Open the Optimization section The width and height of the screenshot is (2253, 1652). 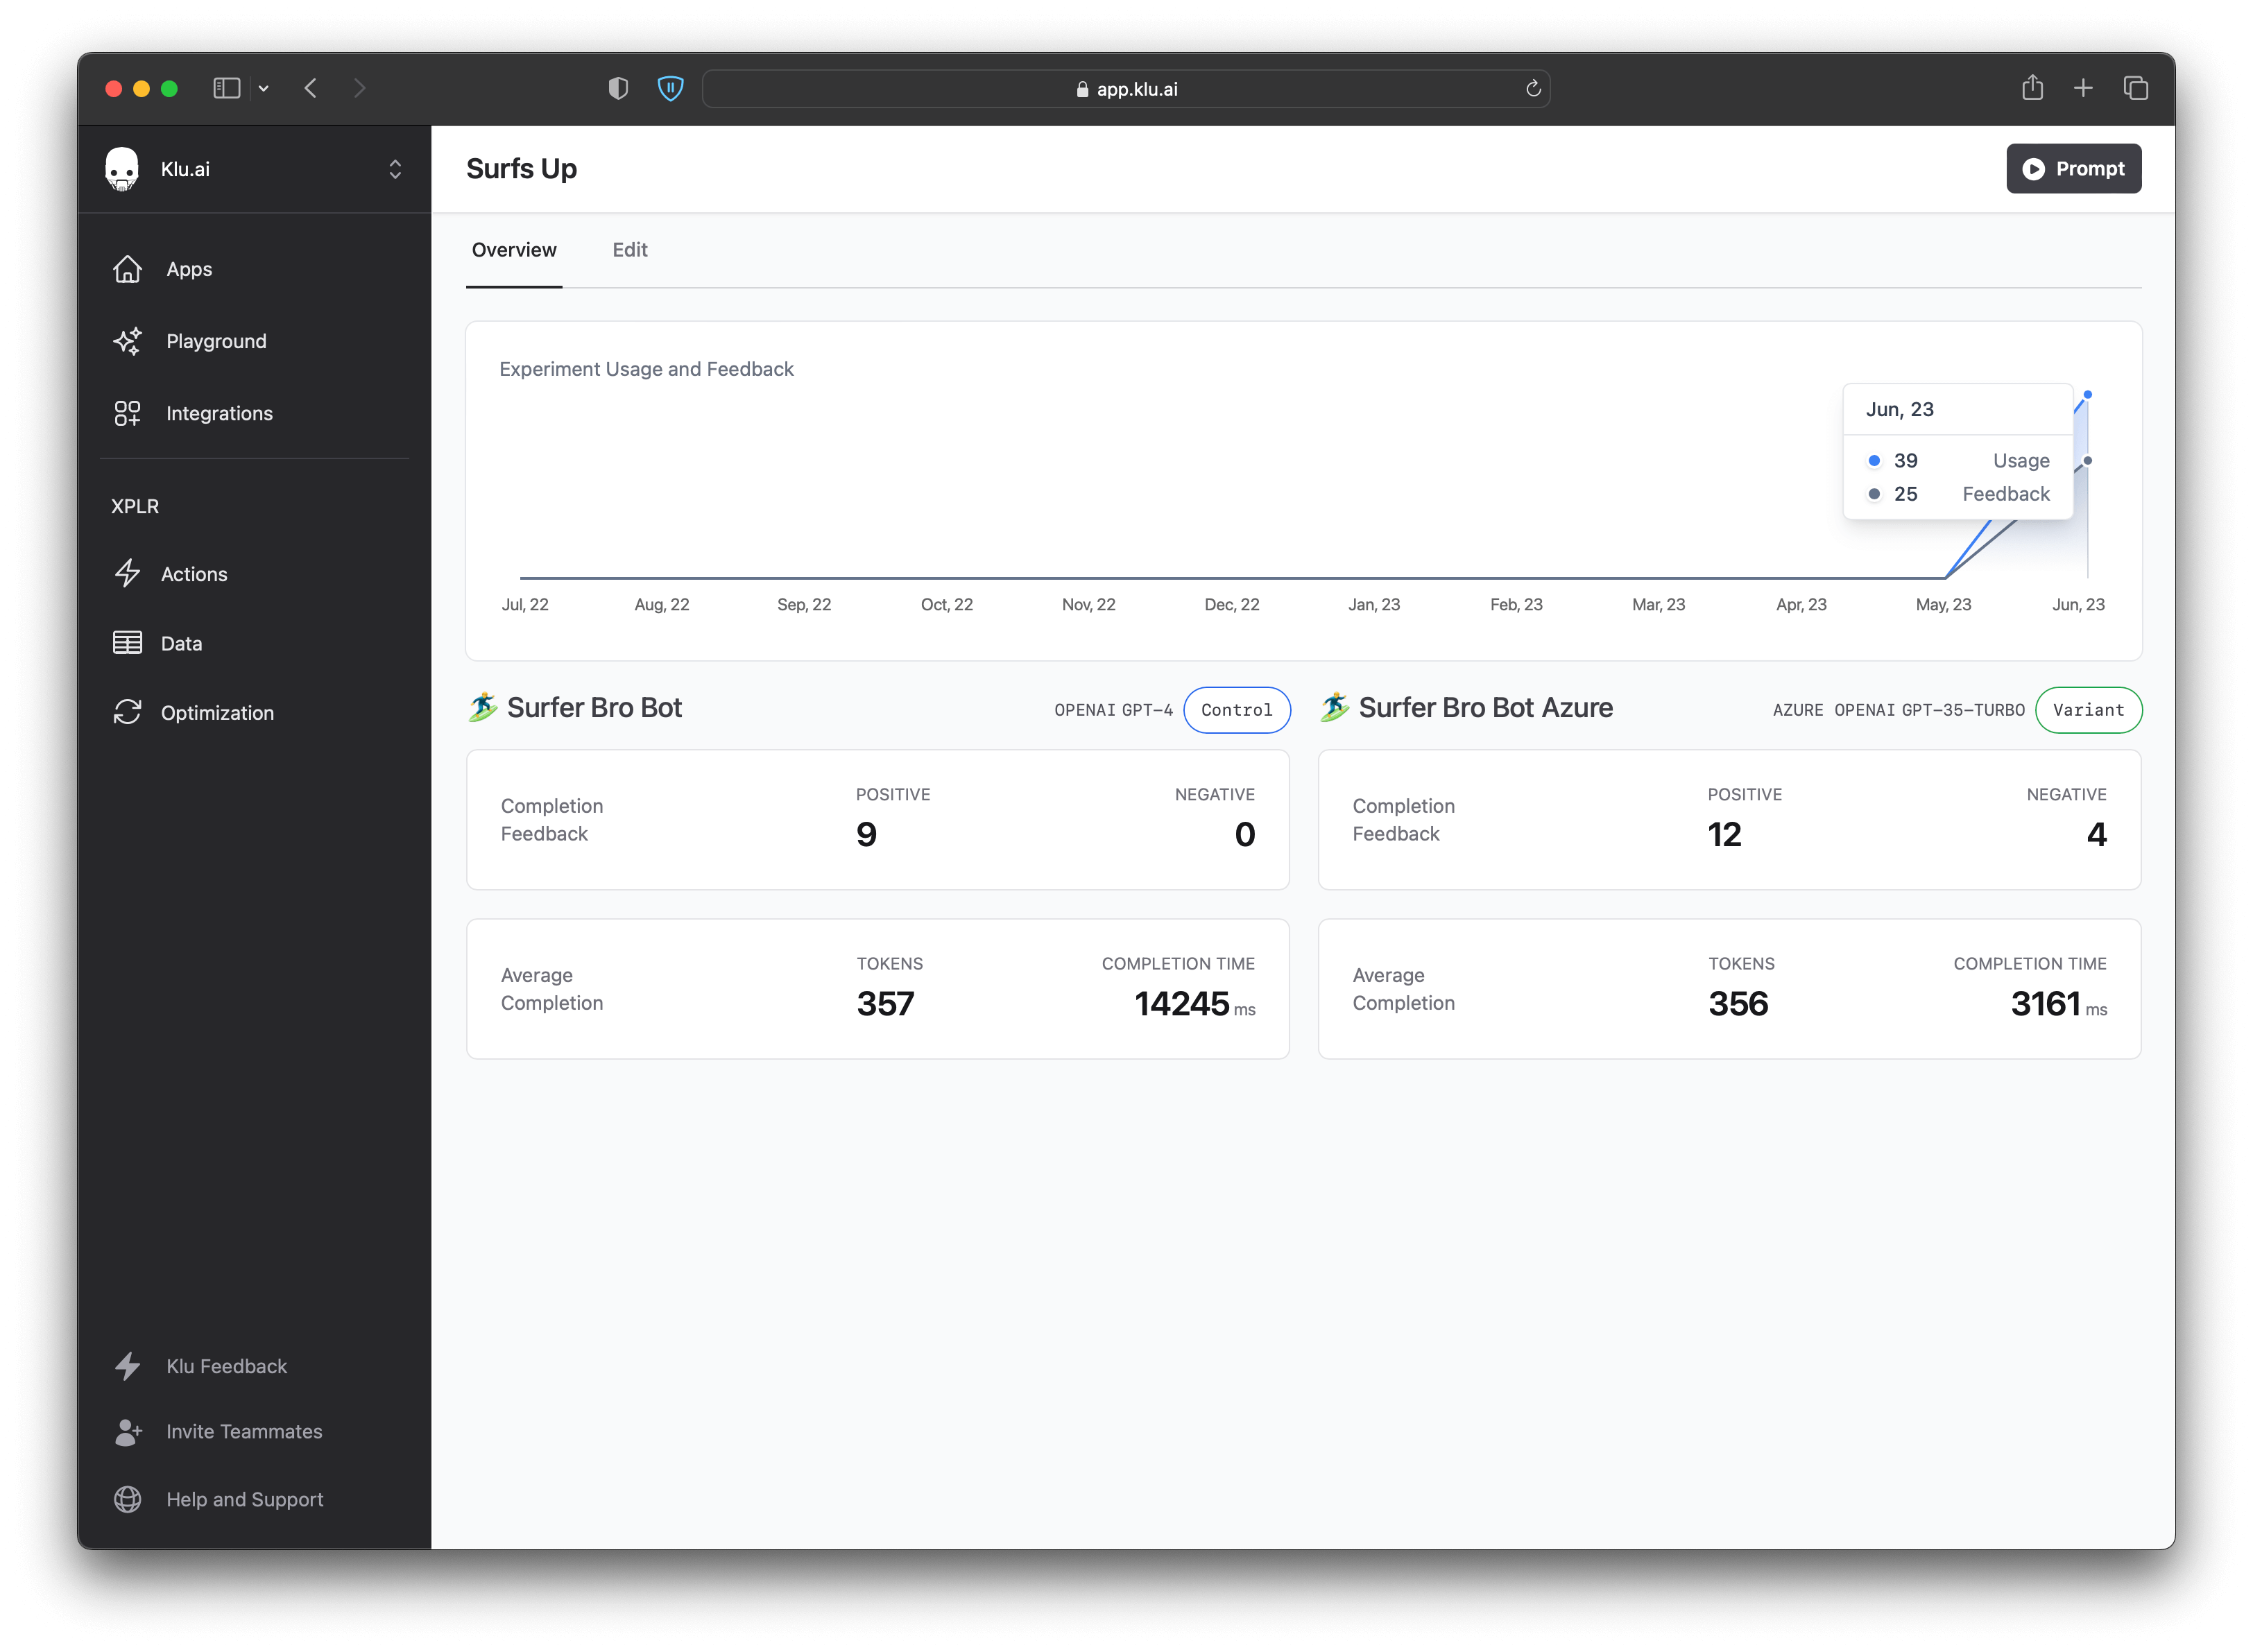pyautogui.click(x=217, y=712)
